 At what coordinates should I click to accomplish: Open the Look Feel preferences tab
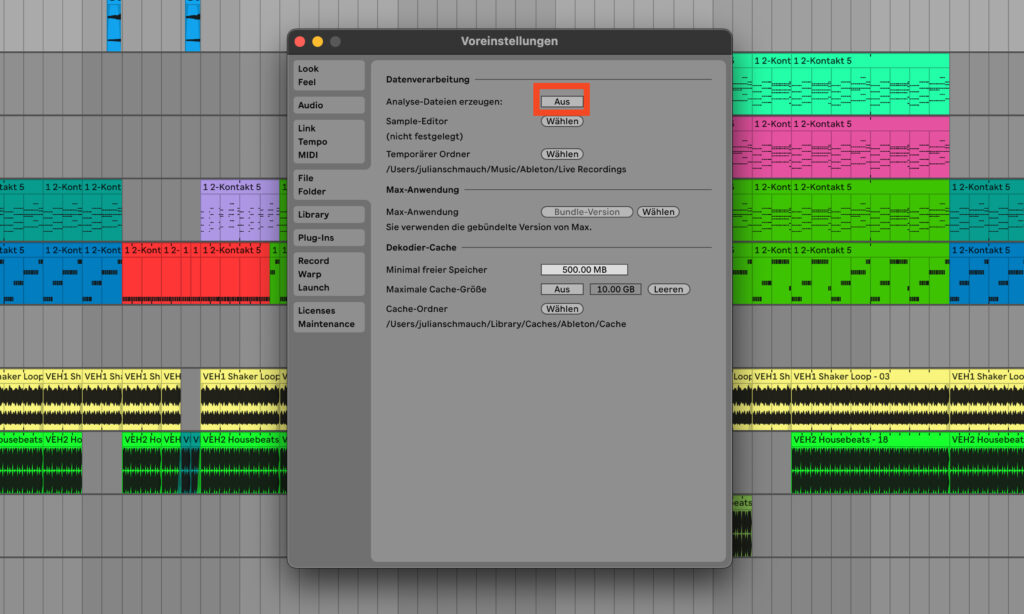tap(329, 75)
